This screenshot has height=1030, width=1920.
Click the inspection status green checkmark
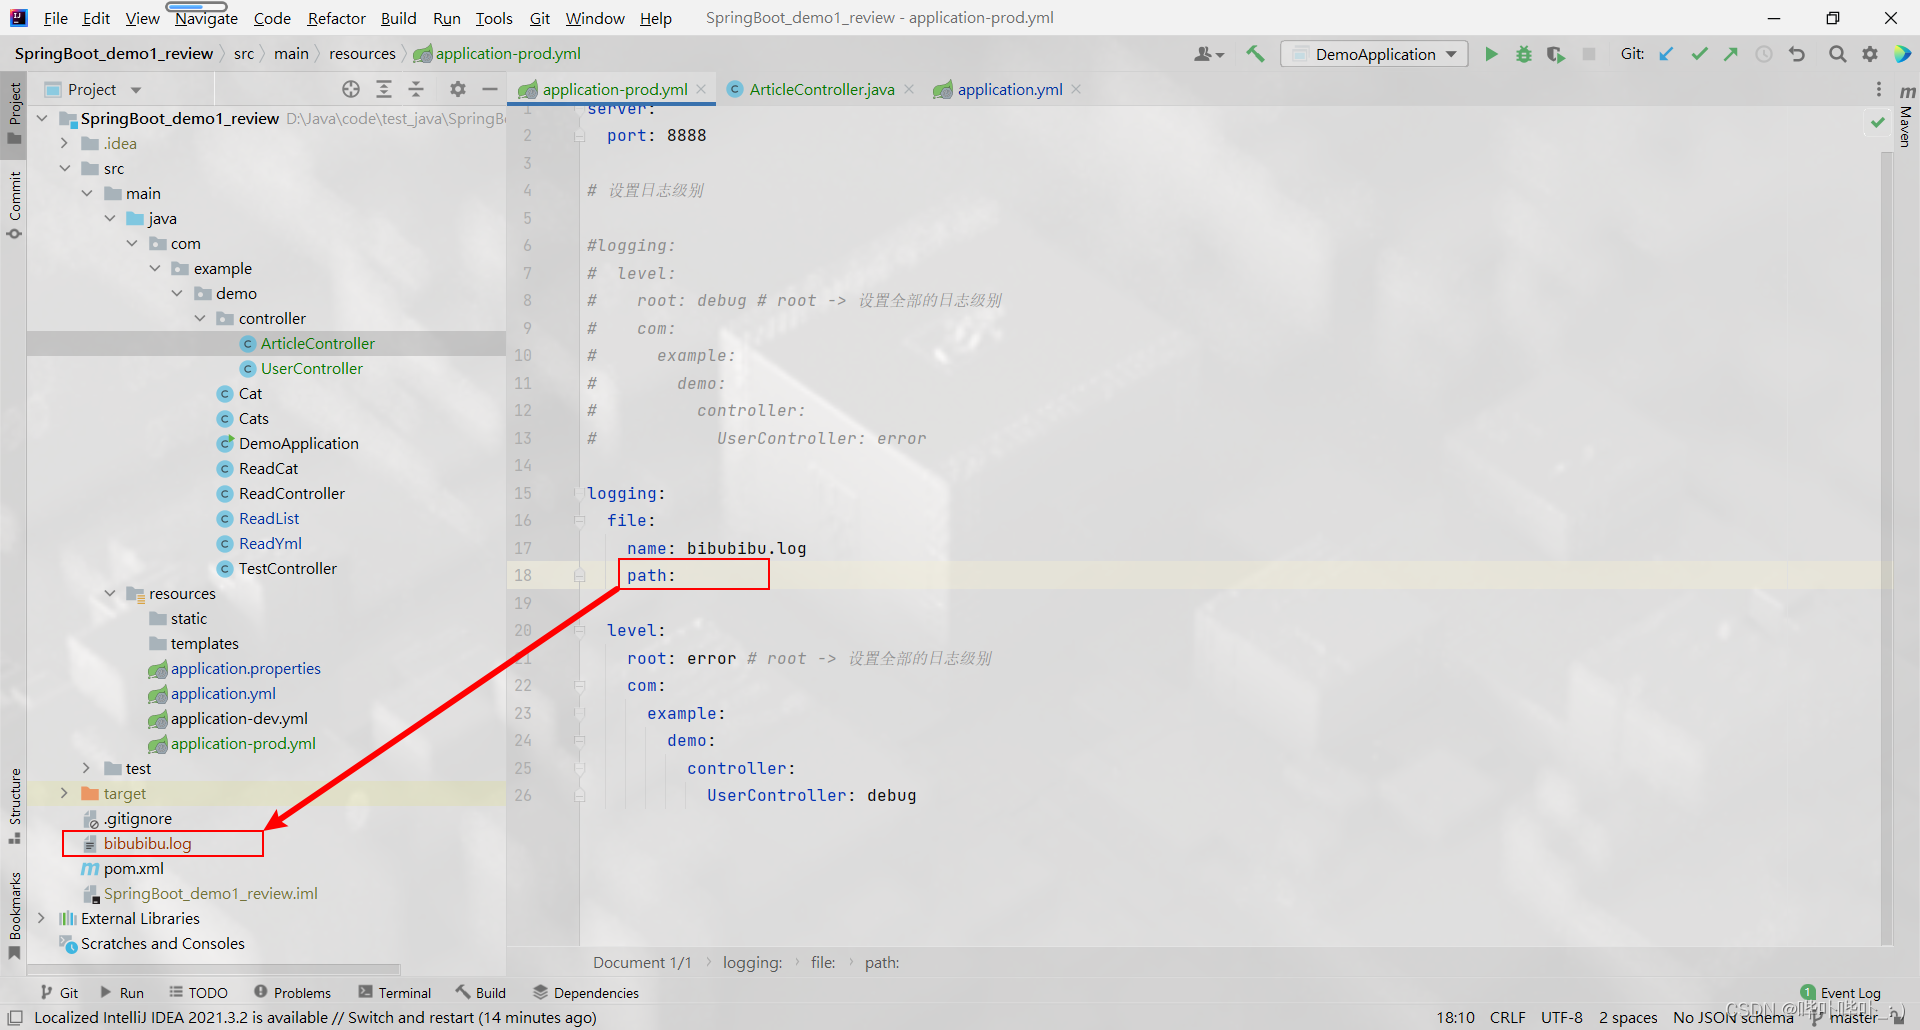click(1877, 122)
